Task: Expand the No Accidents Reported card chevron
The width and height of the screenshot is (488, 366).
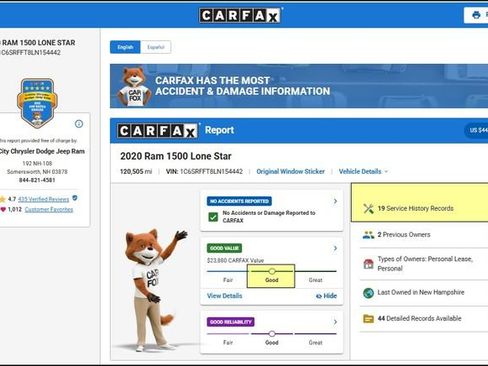Action: tap(335, 201)
